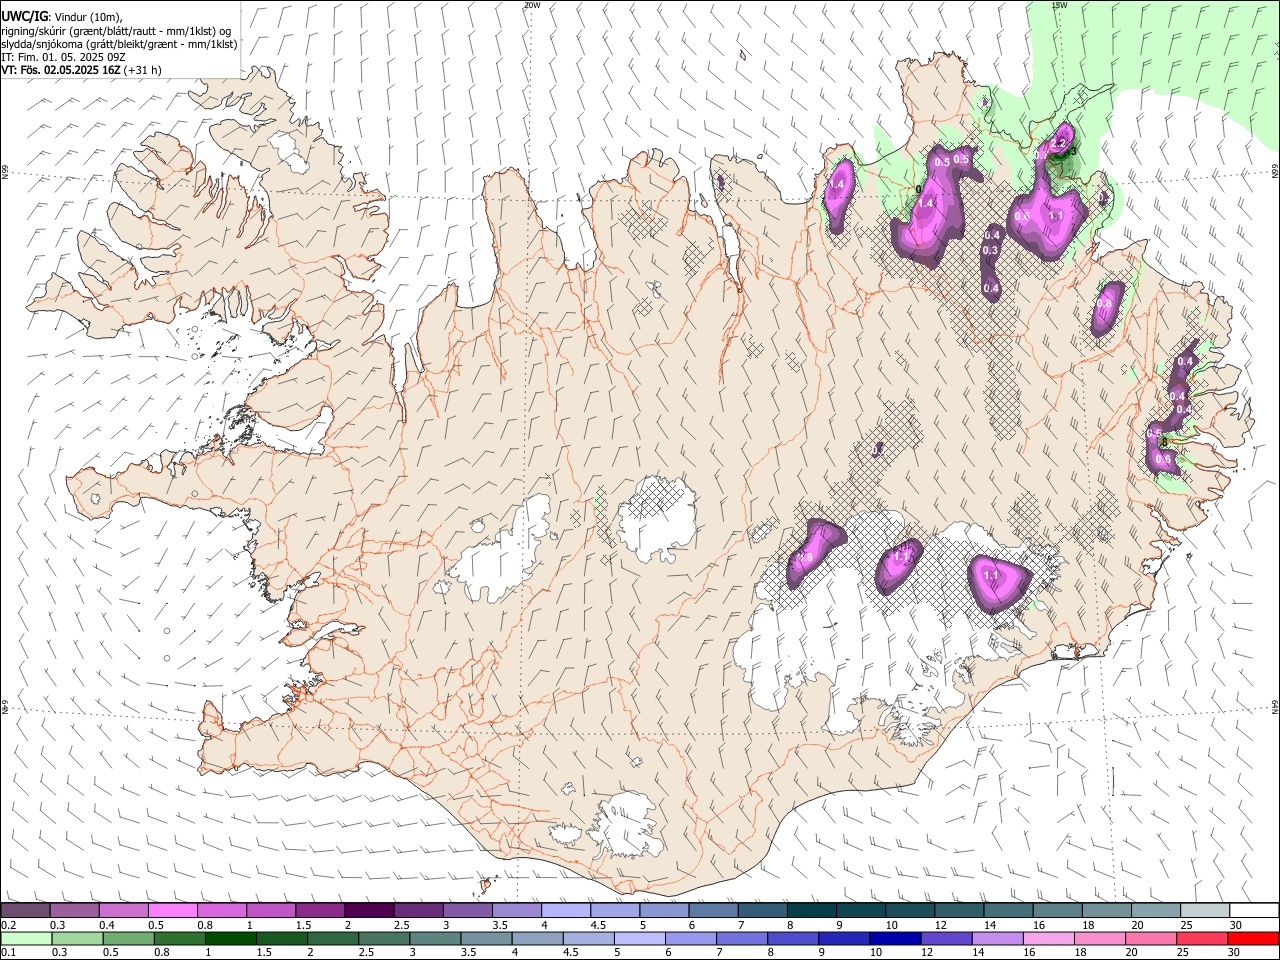Click the '30' label in the bottom legend row
Viewport: 1280px width, 960px height.
[x=1233, y=953]
